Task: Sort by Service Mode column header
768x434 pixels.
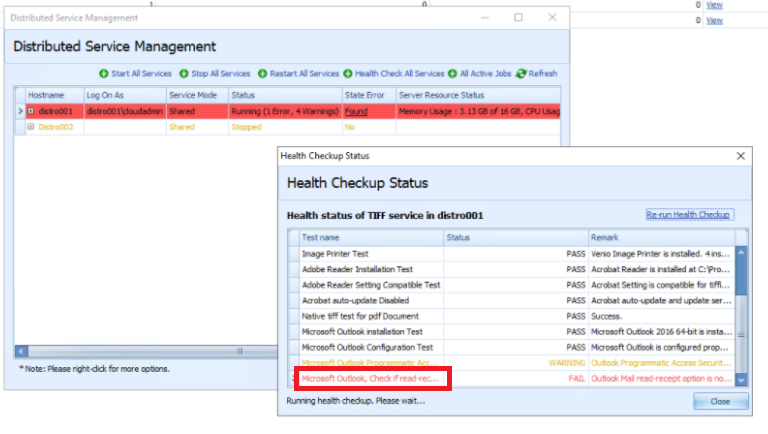Action: [197, 95]
